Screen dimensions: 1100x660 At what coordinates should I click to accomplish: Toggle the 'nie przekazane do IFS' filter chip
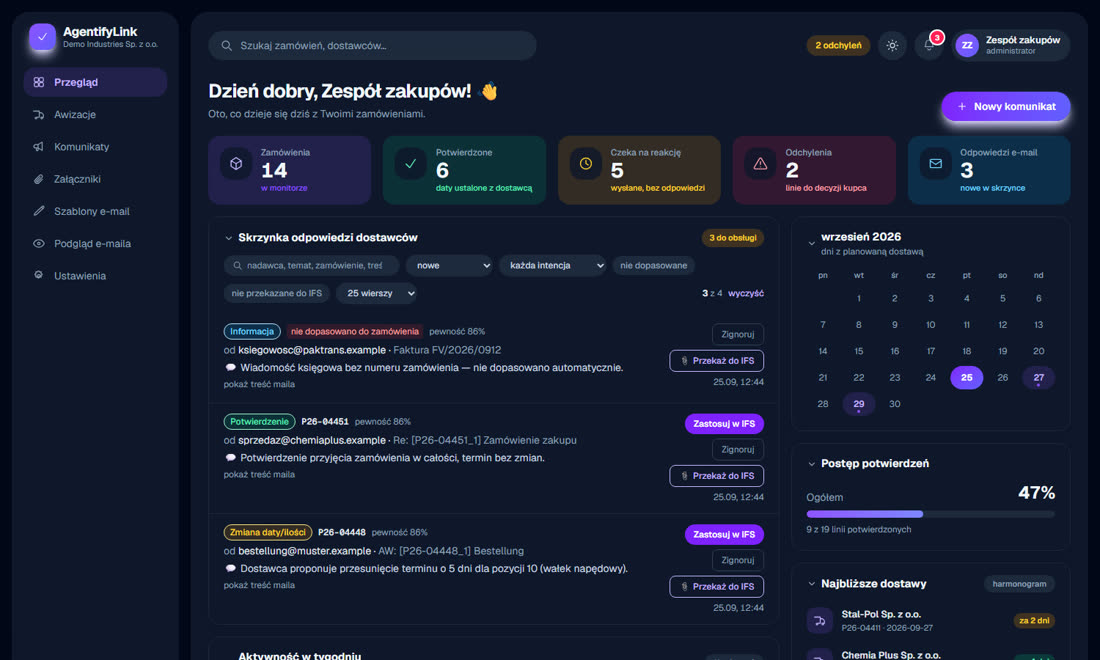click(276, 293)
